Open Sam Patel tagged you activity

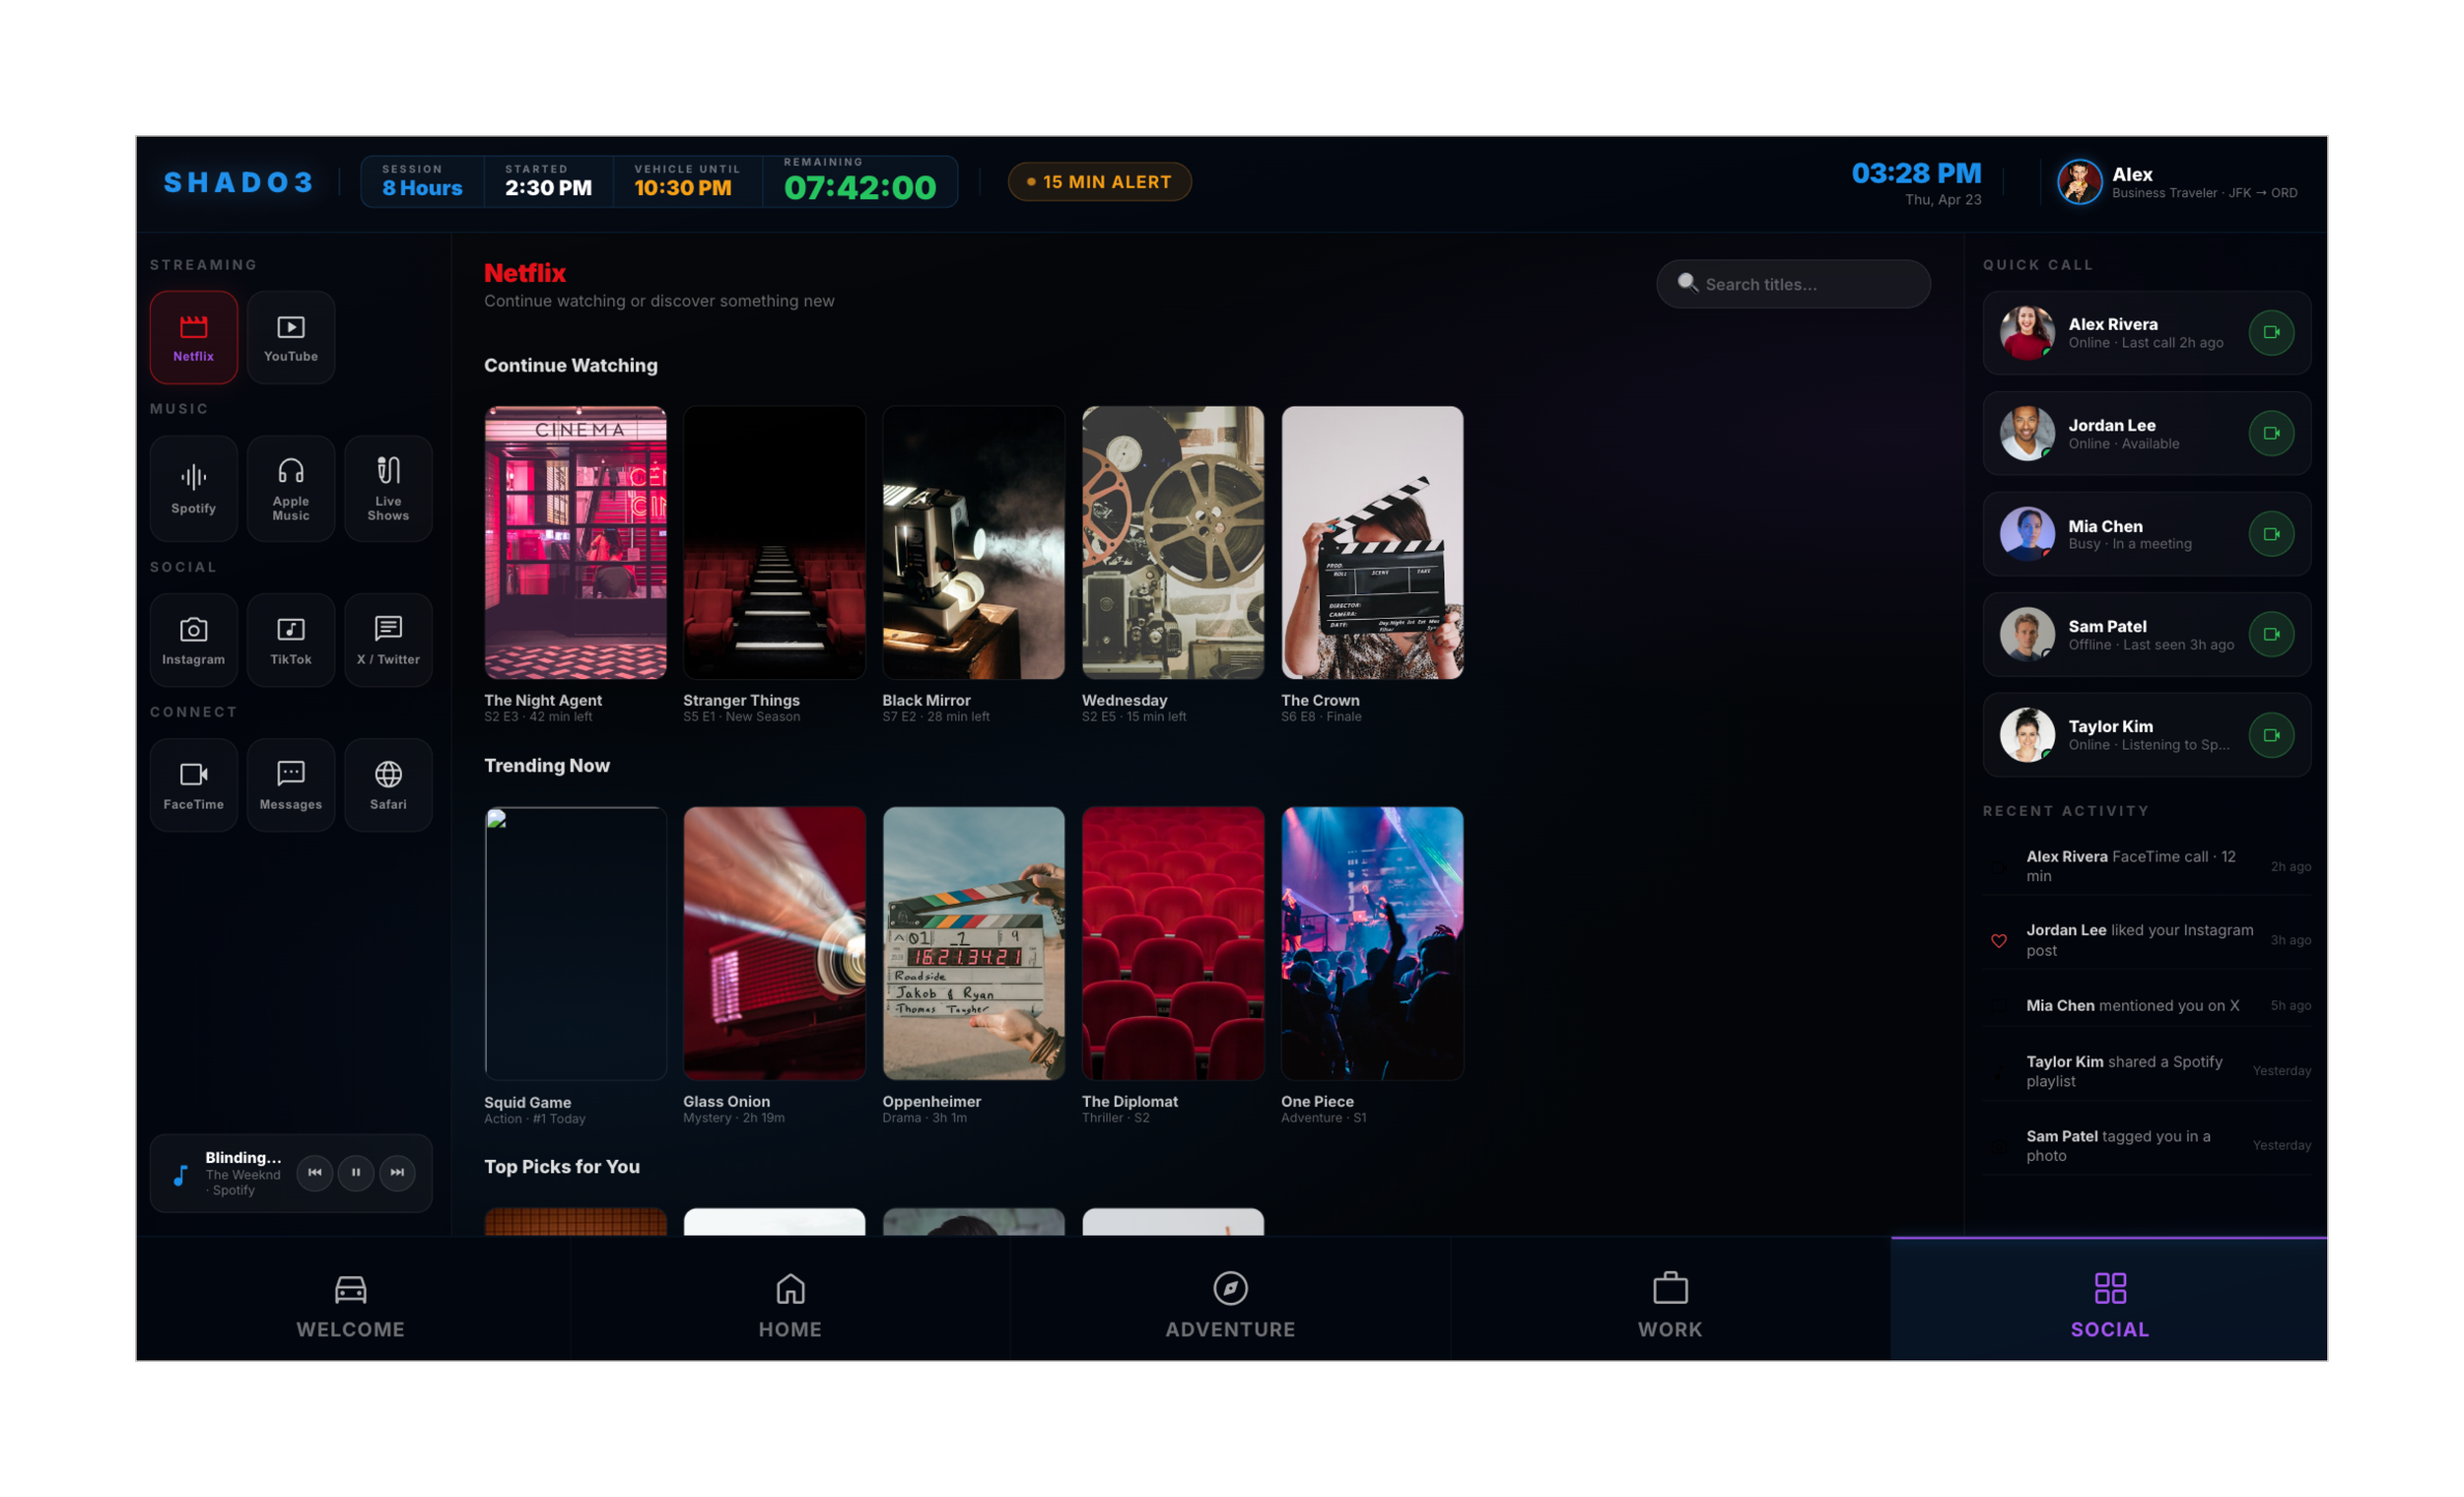click(x=2147, y=1145)
